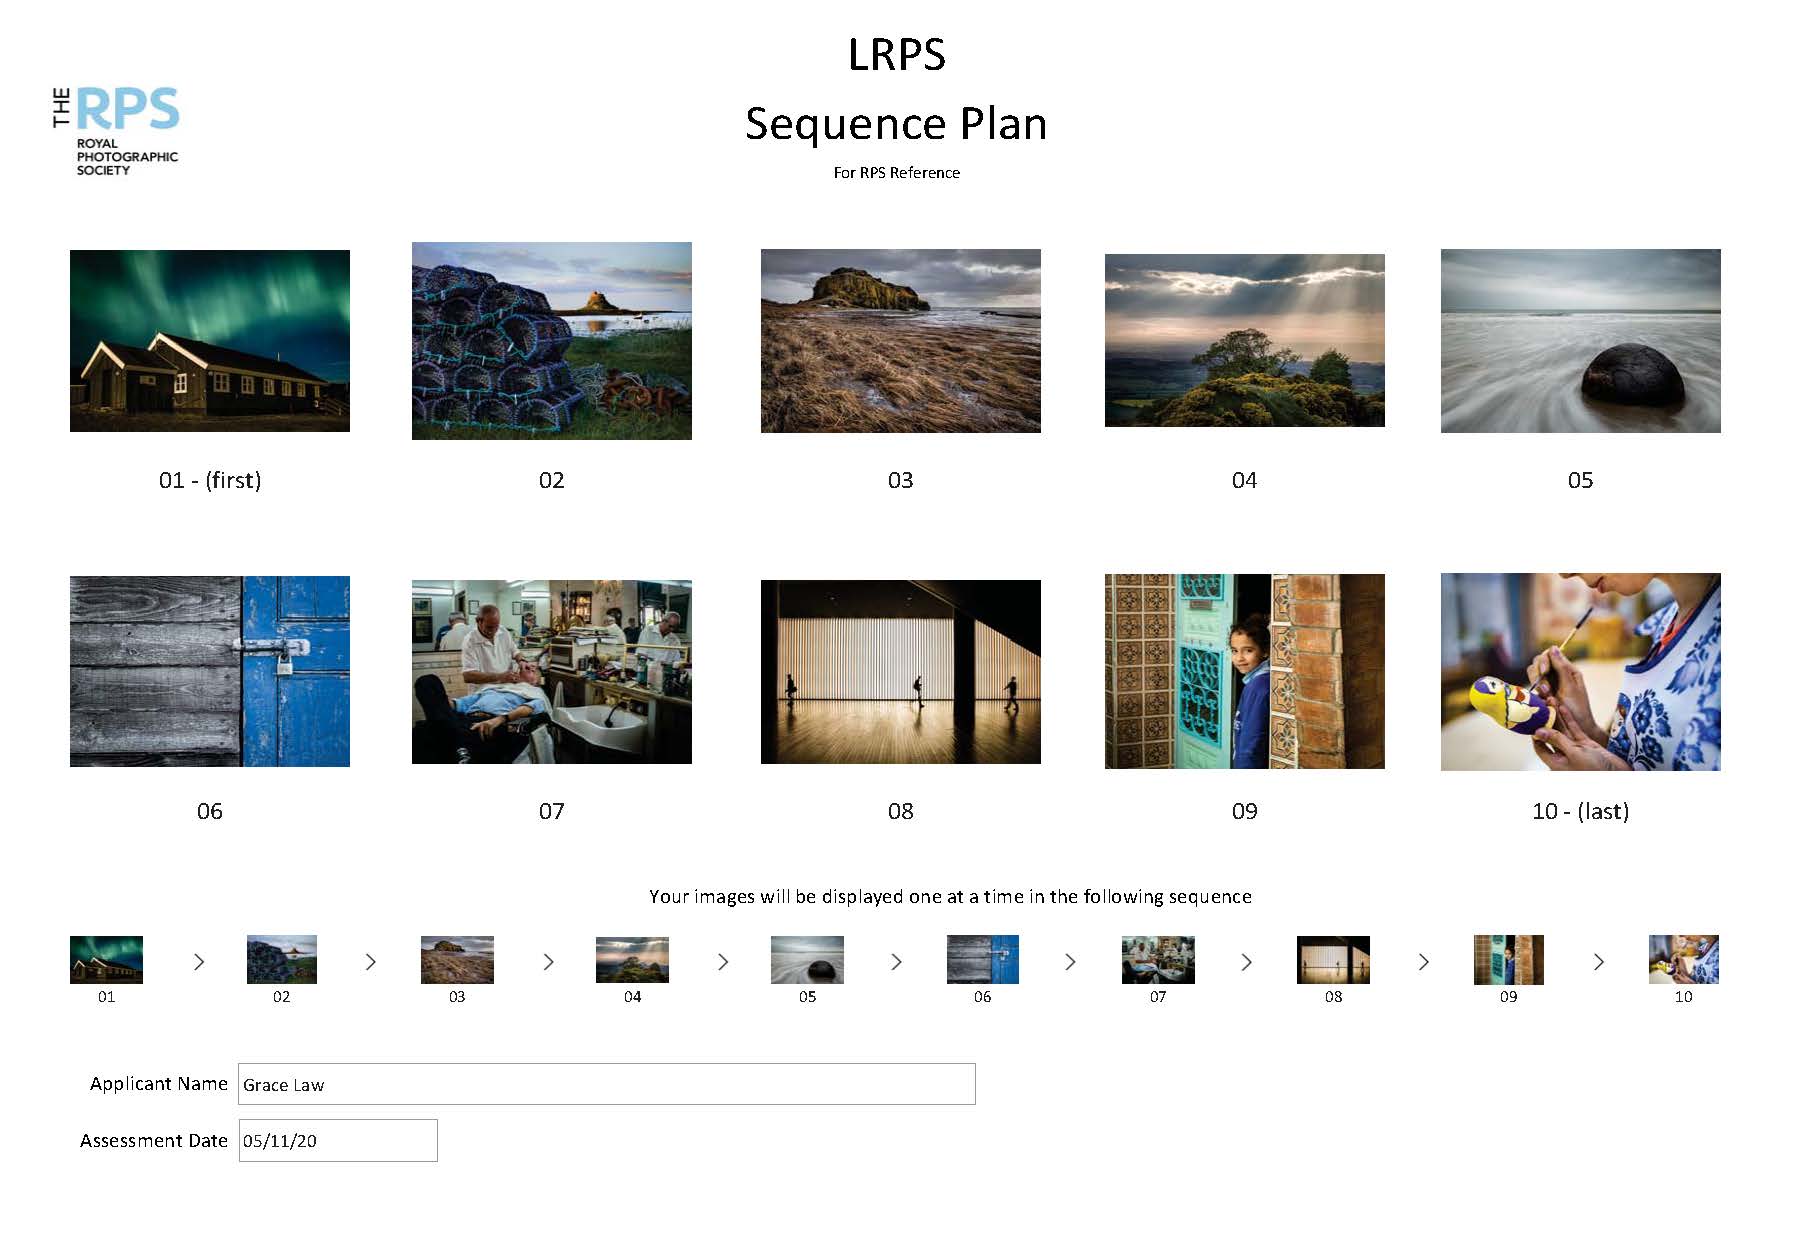Click the arrow between sequence 03 and 04
The image size is (1801, 1249).
pyautogui.click(x=548, y=962)
